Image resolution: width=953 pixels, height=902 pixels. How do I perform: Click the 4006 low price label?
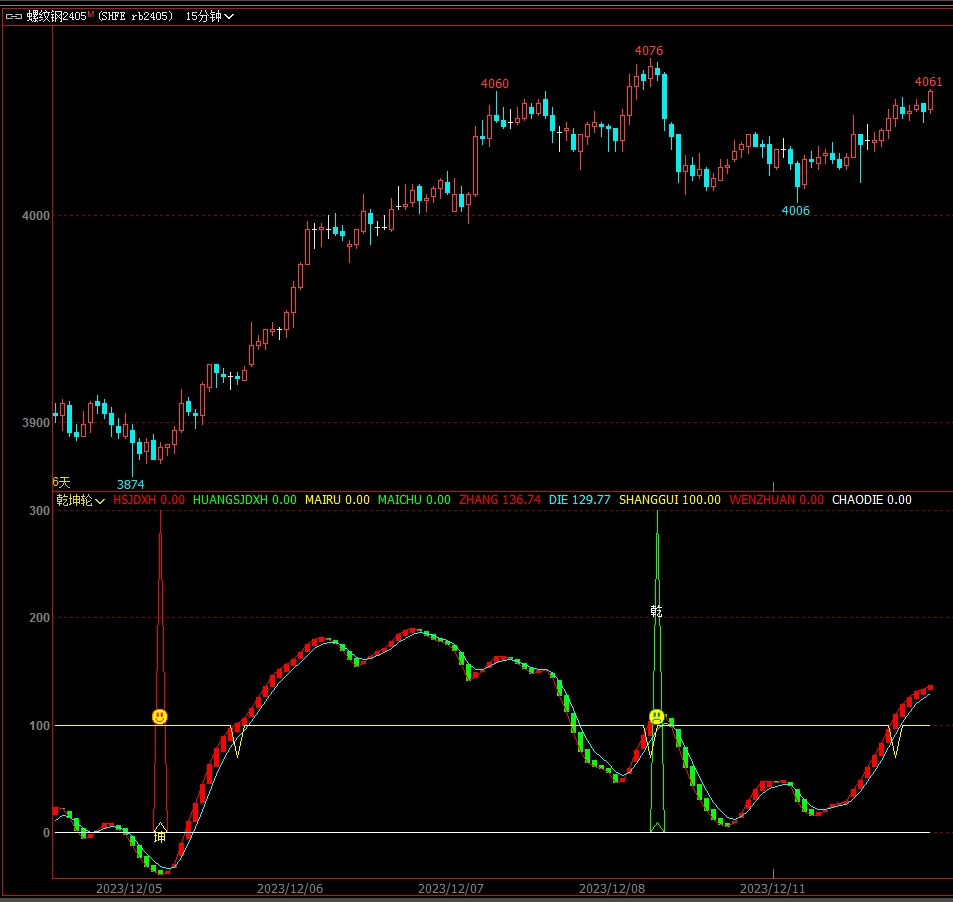pos(795,211)
